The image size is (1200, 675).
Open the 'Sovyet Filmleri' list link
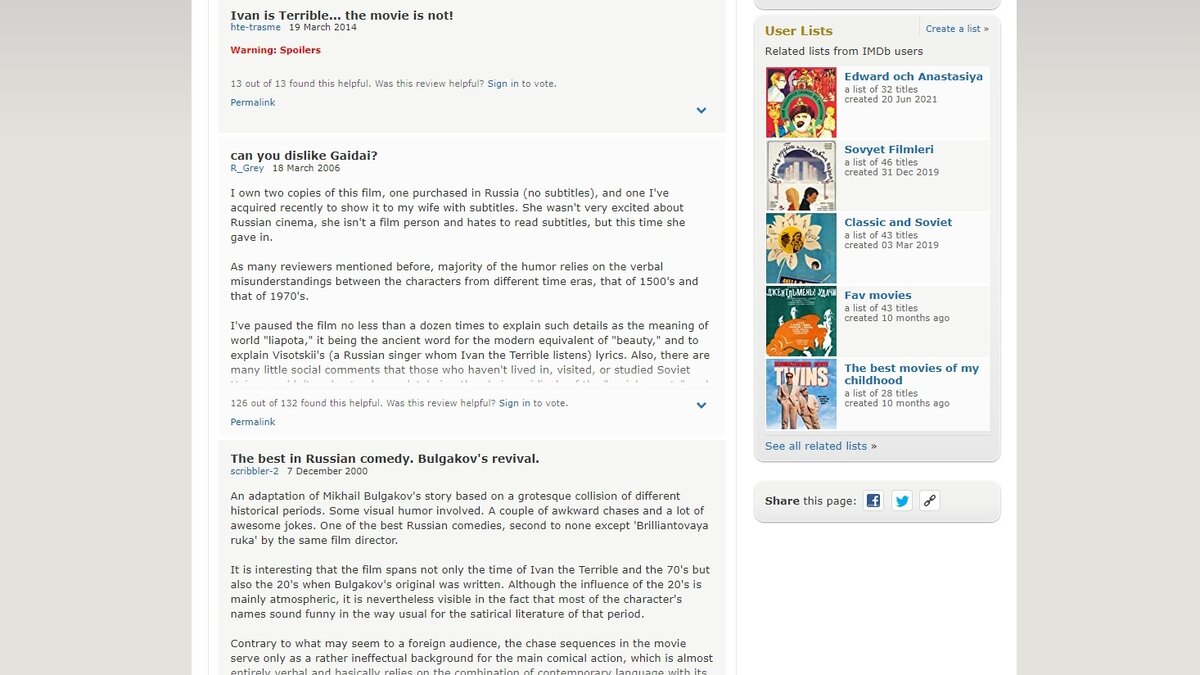coord(889,149)
